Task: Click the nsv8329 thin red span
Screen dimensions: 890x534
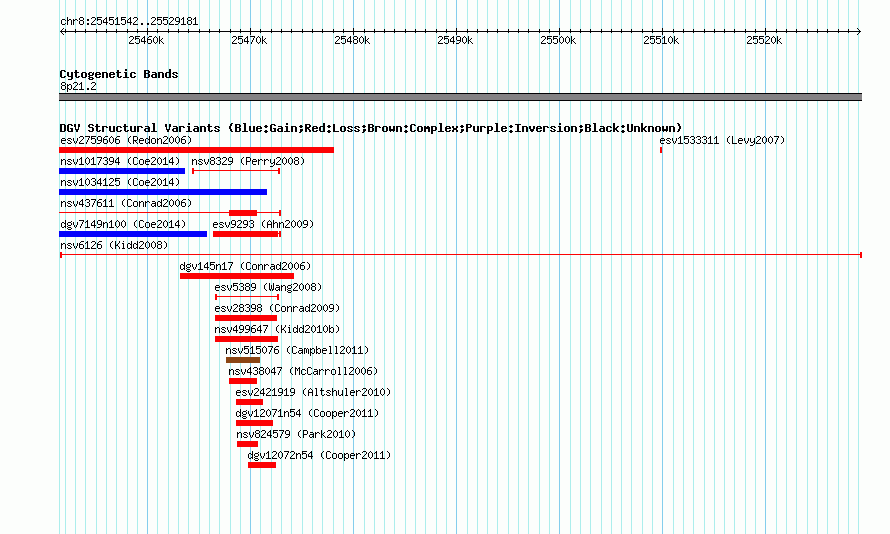Action: (x=236, y=171)
